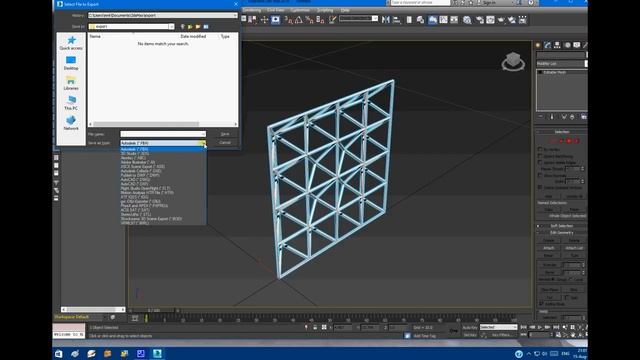Open the Scripting menu

click(x=325, y=10)
